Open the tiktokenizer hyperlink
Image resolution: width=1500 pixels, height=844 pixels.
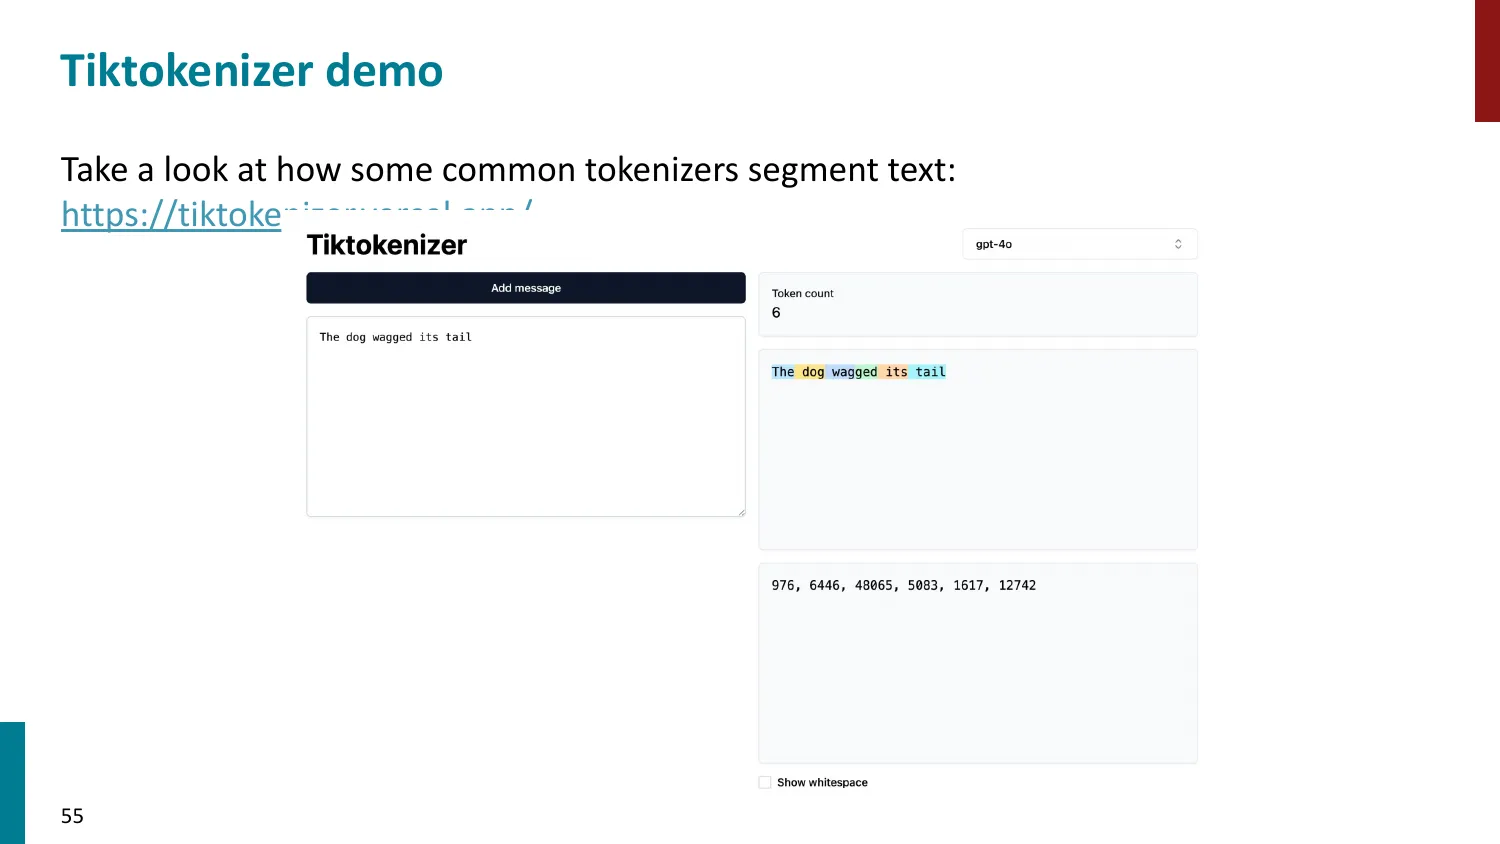[x=171, y=214]
